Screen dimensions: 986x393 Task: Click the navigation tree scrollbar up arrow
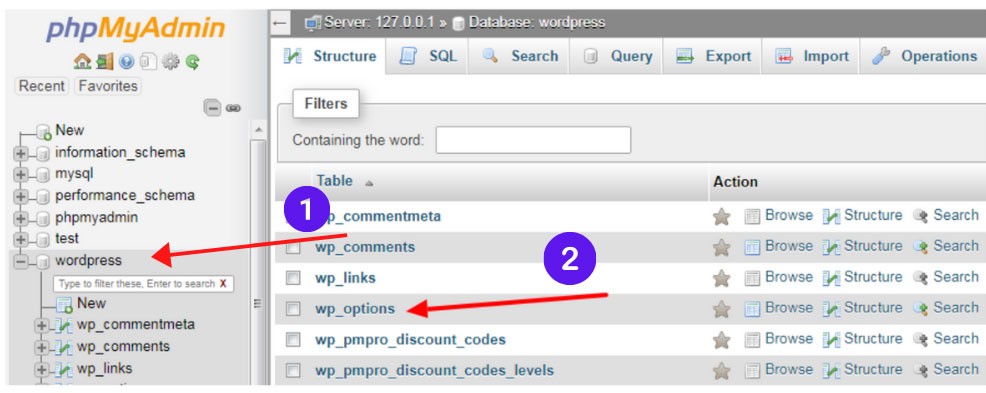point(258,130)
